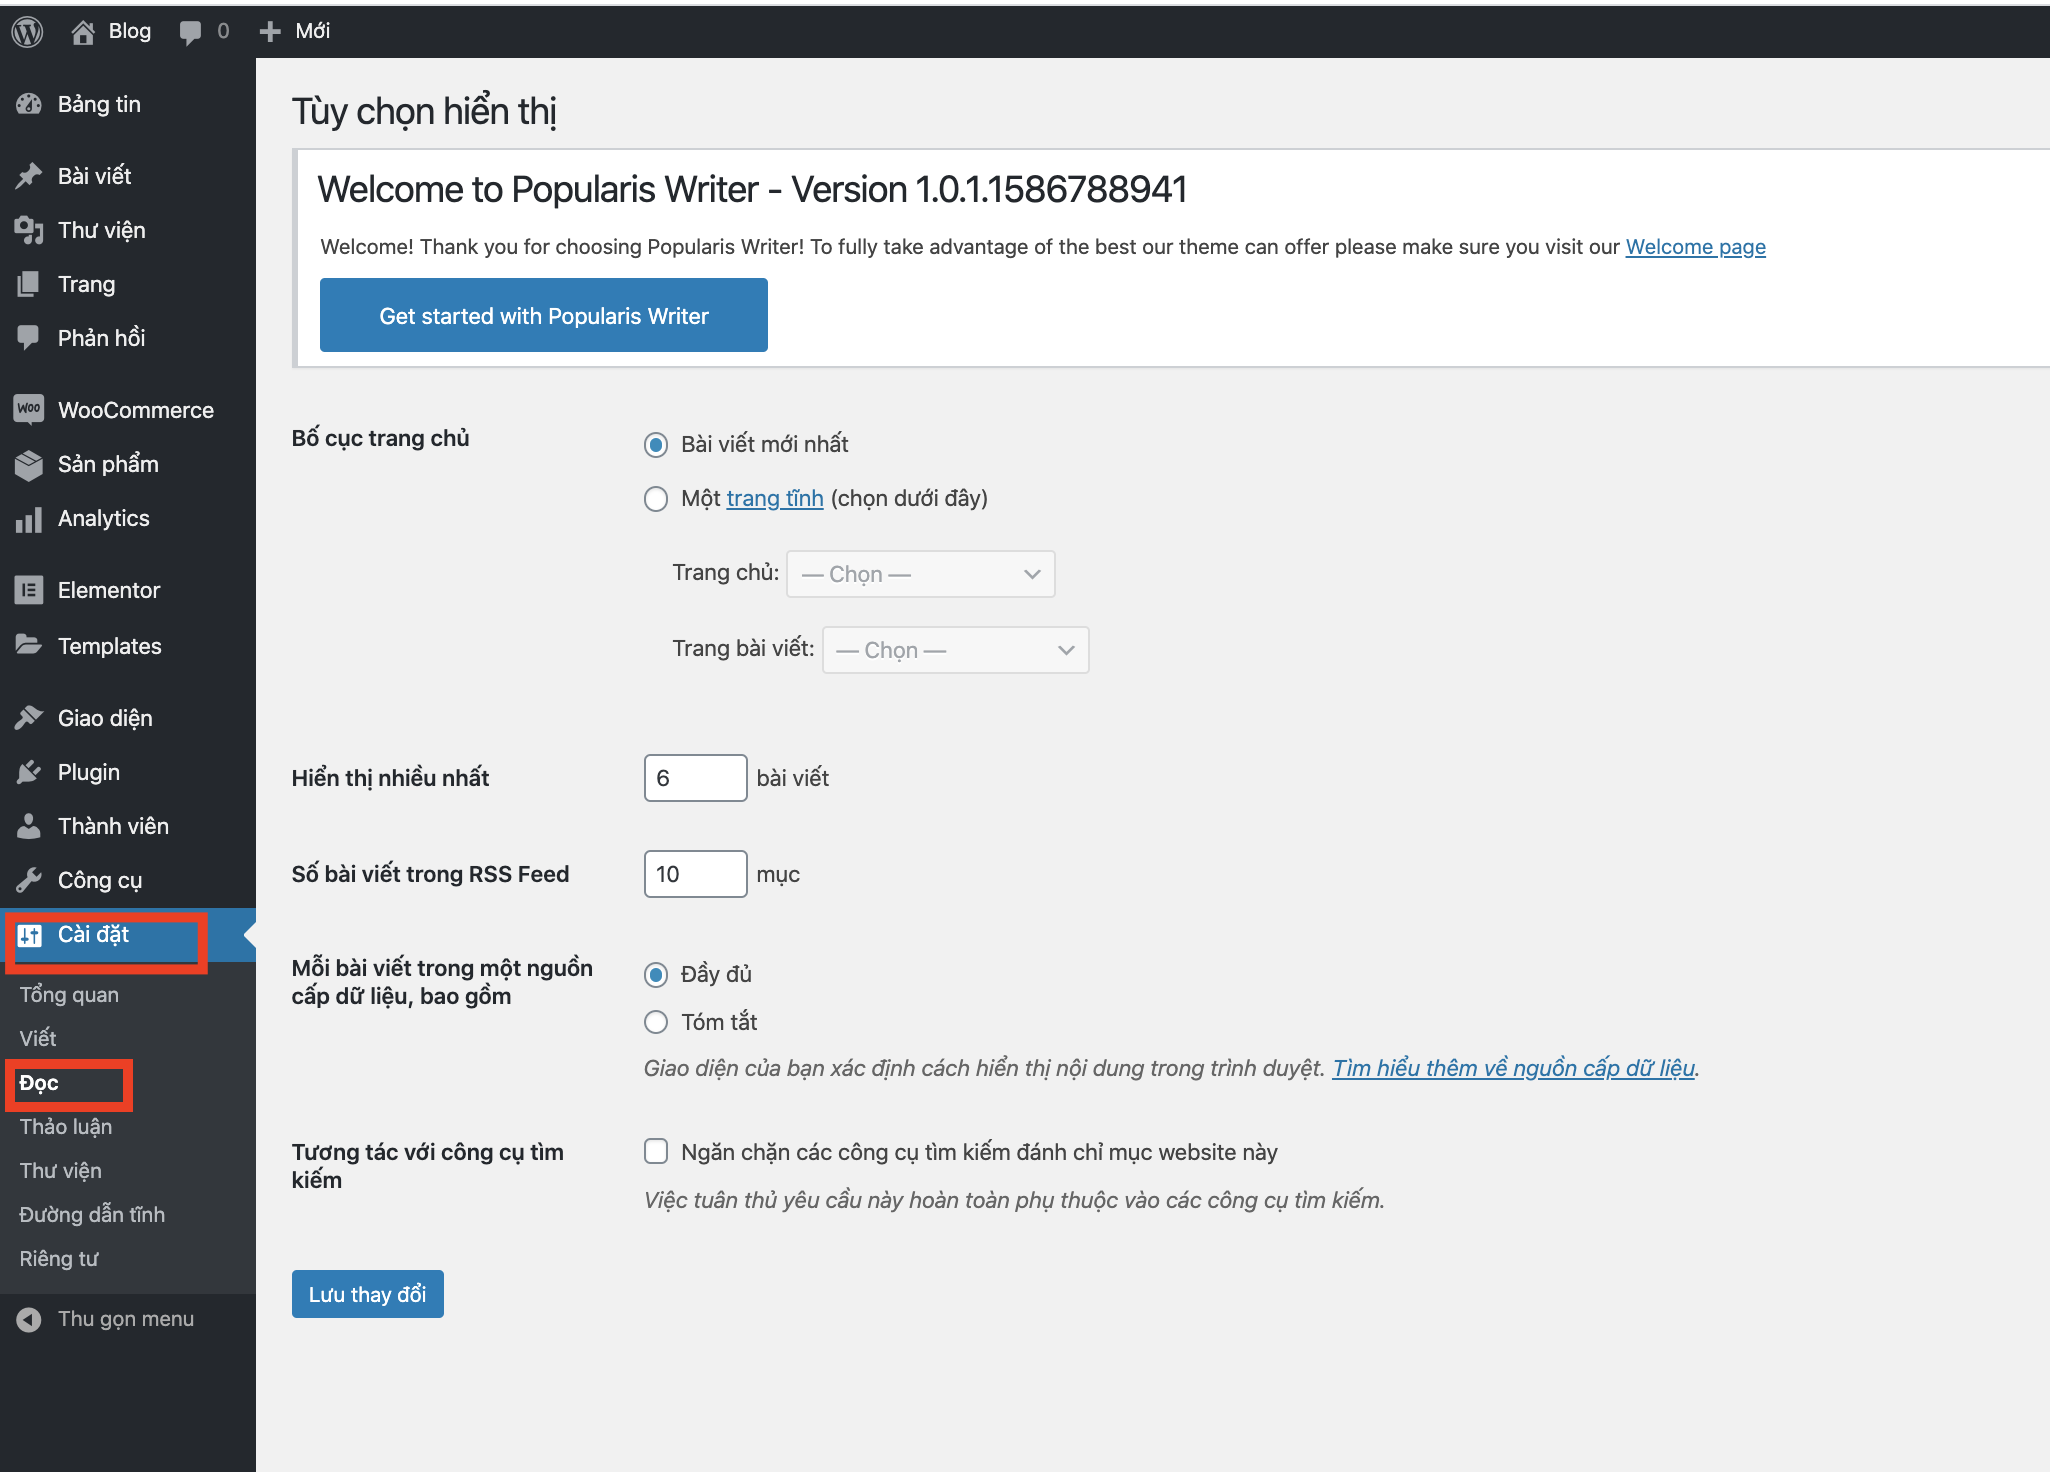Click Get started with Popularis Writer button
The width and height of the screenshot is (2050, 1472).
click(x=543, y=315)
